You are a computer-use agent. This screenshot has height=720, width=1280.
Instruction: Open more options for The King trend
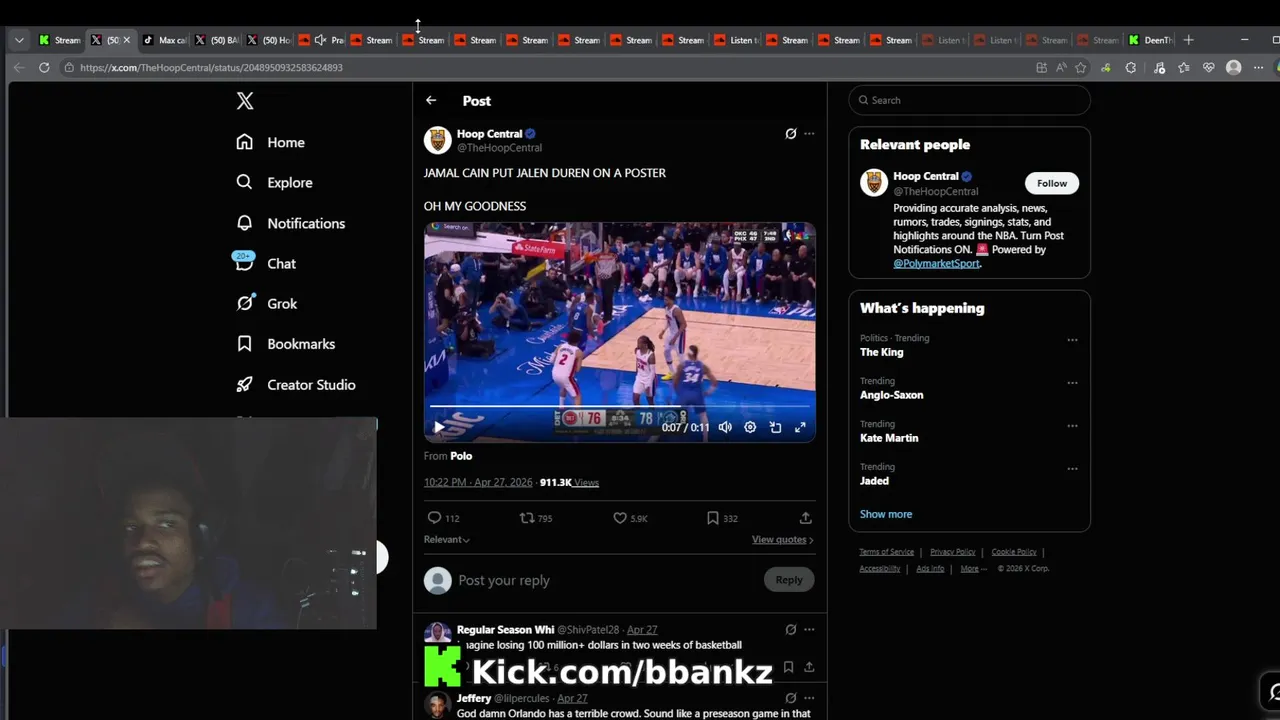click(1072, 340)
